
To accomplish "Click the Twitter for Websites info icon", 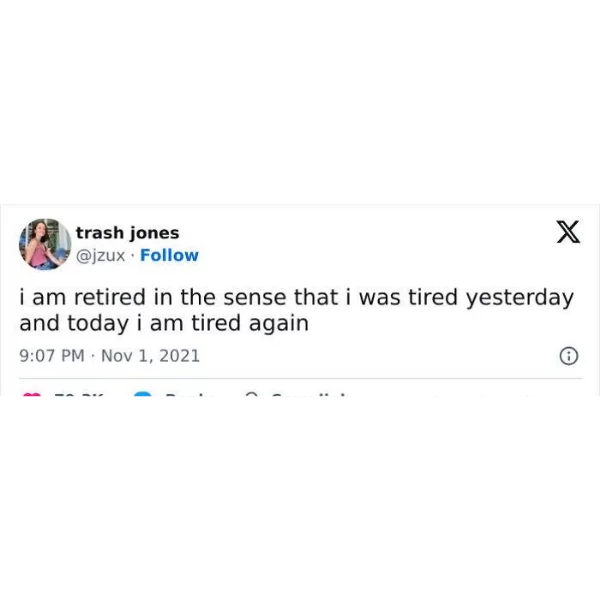I will 569,356.
